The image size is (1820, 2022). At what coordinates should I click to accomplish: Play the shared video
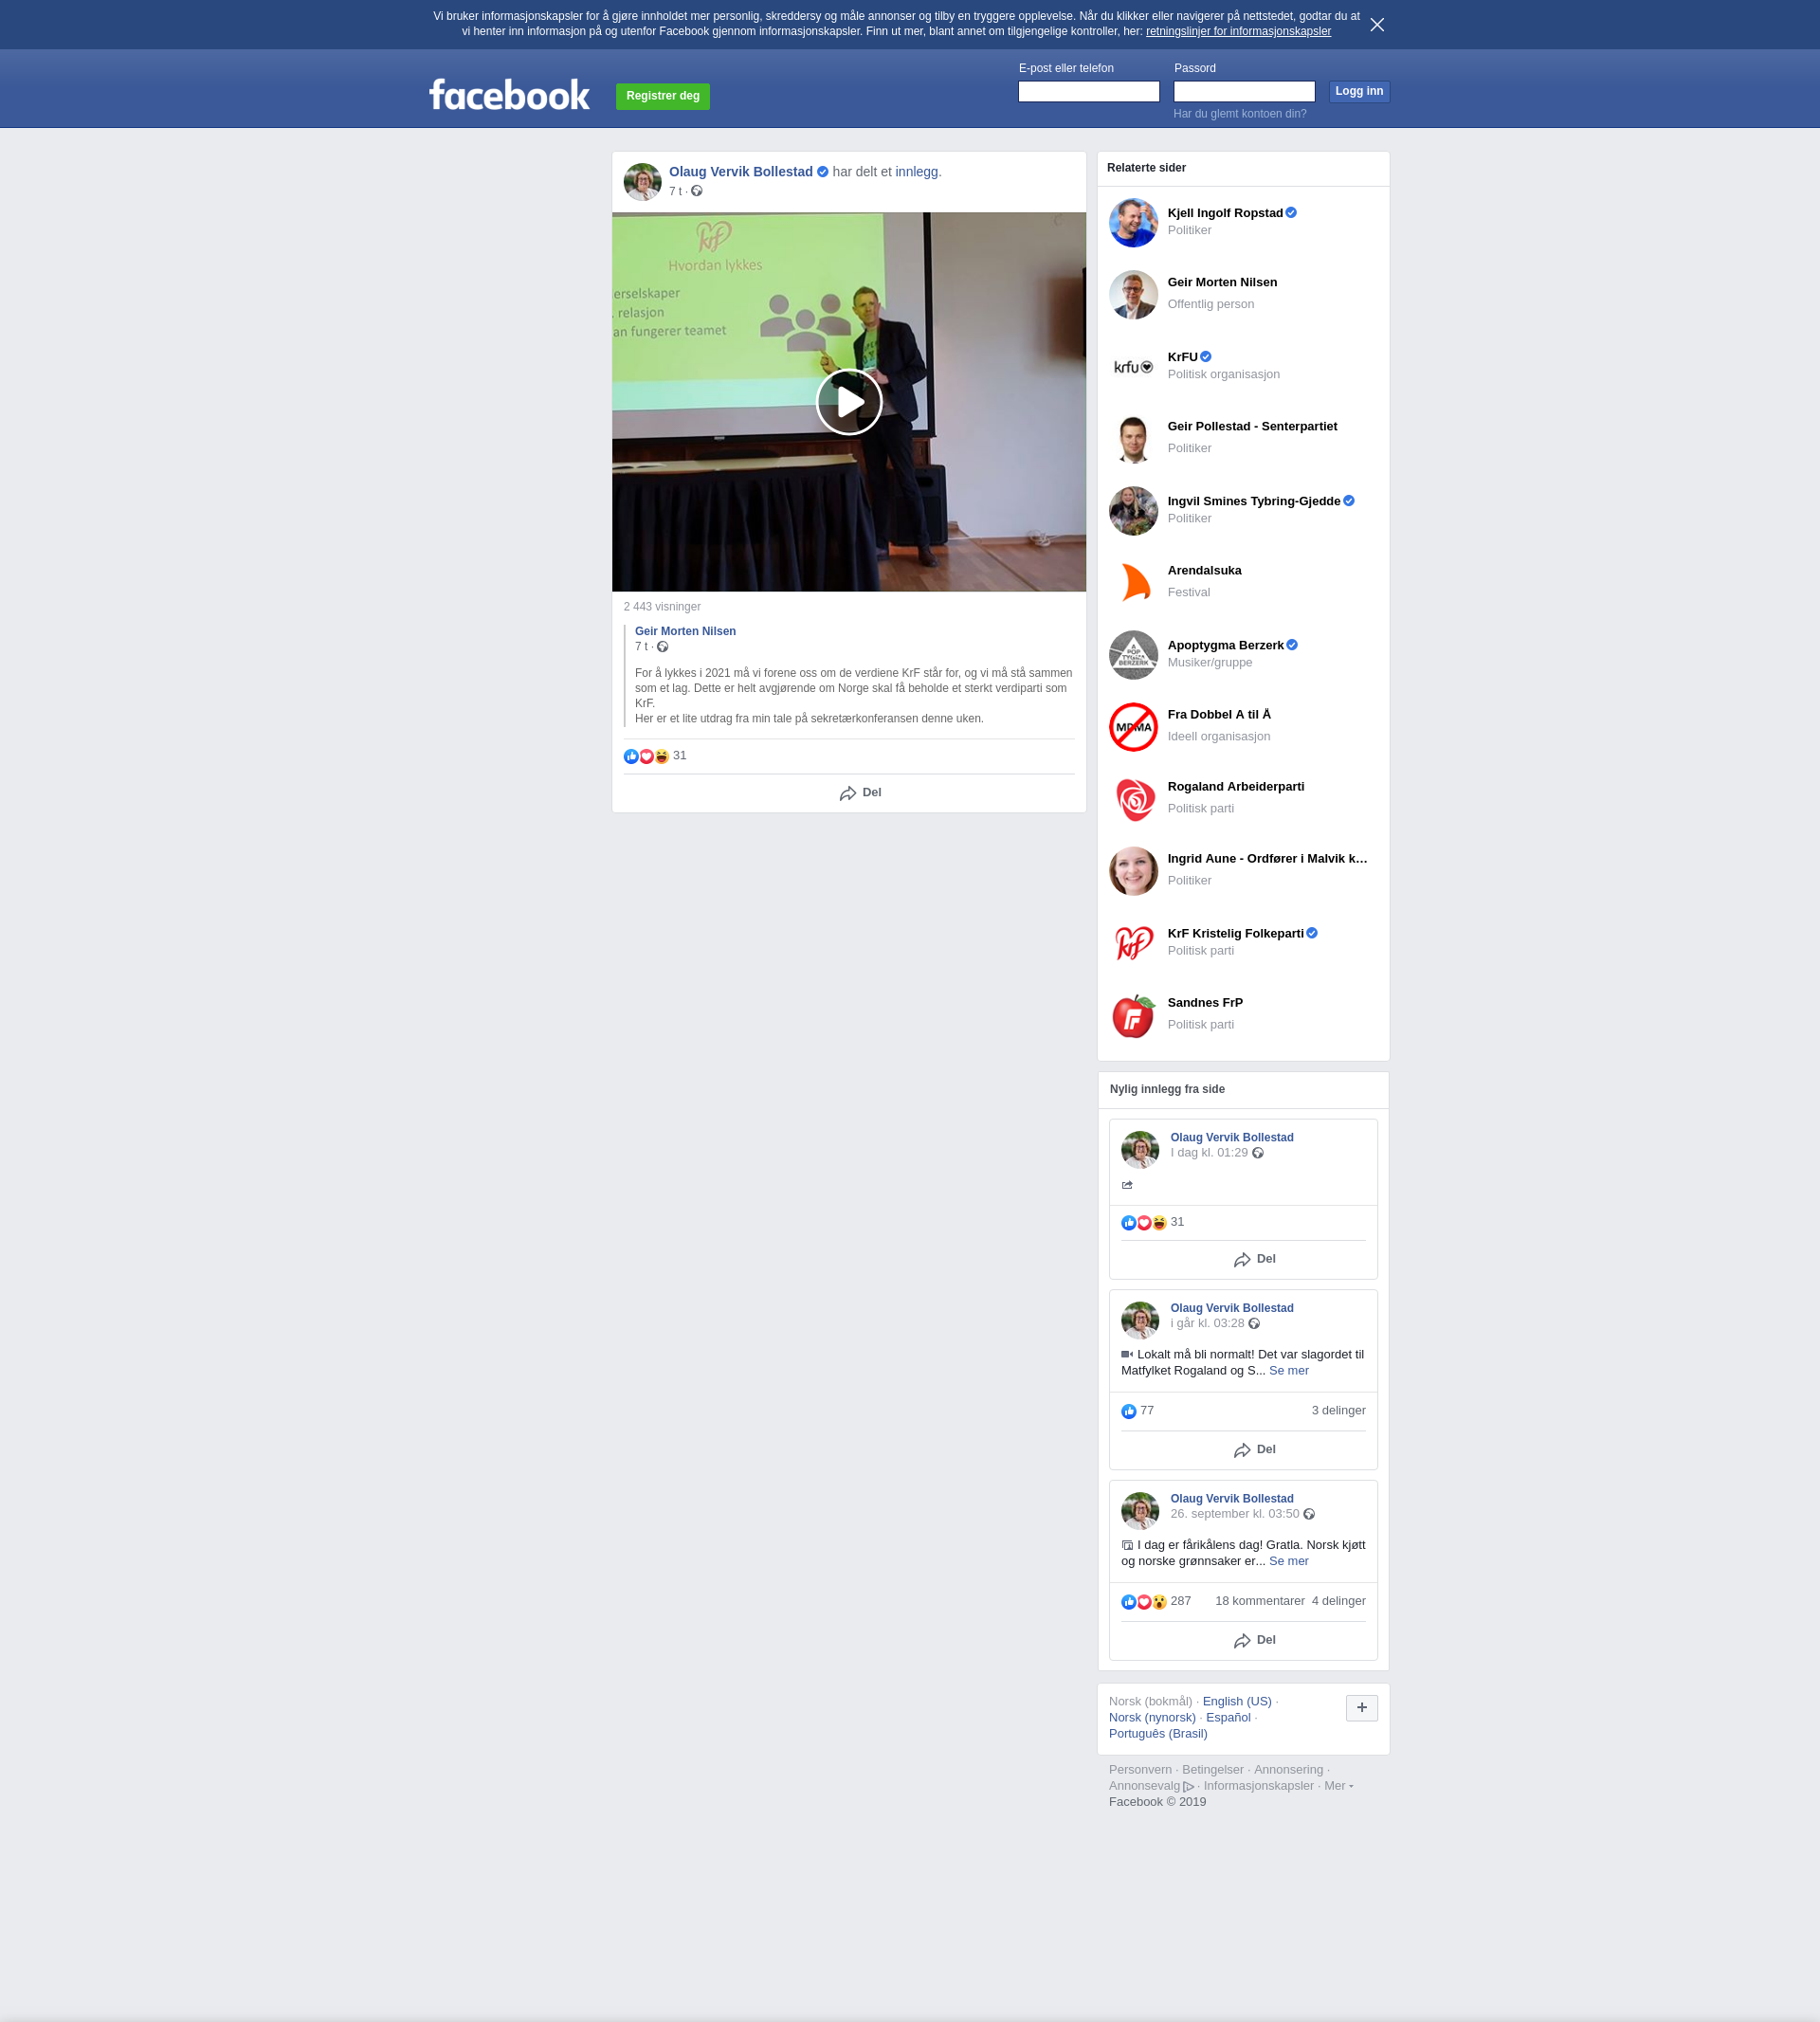pyautogui.click(x=848, y=401)
